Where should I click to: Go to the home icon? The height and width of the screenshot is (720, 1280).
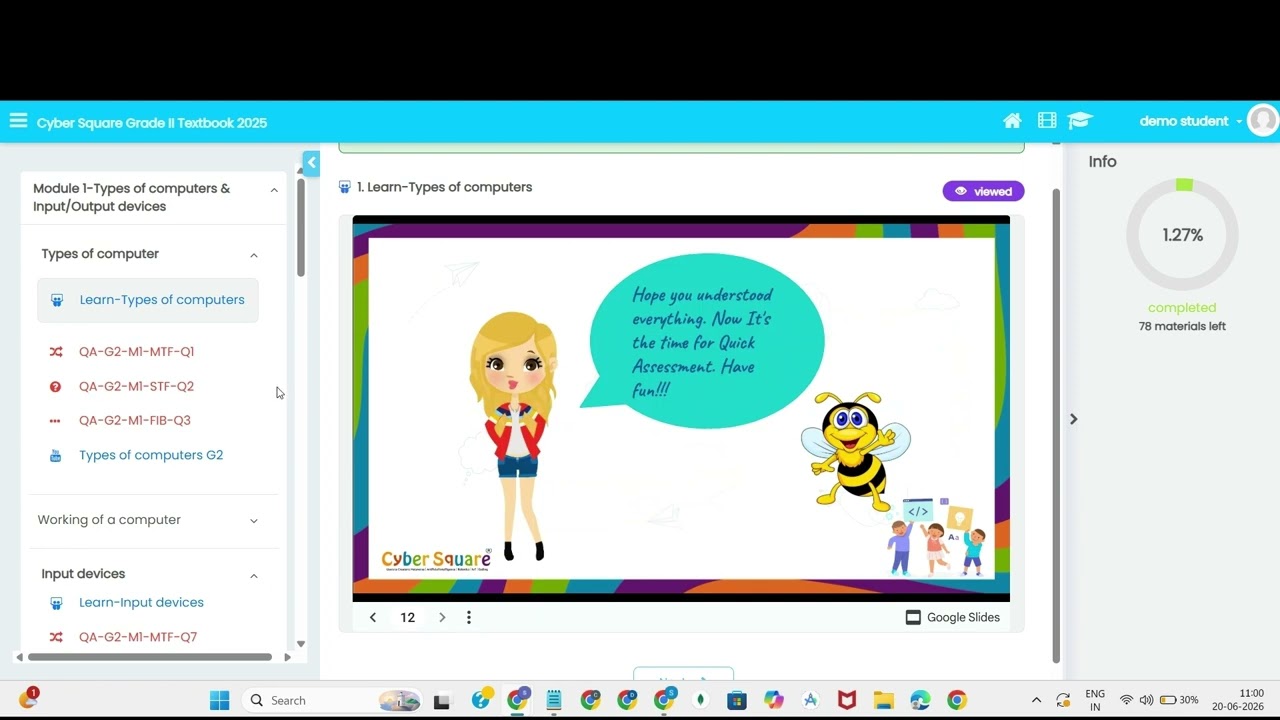(1012, 121)
